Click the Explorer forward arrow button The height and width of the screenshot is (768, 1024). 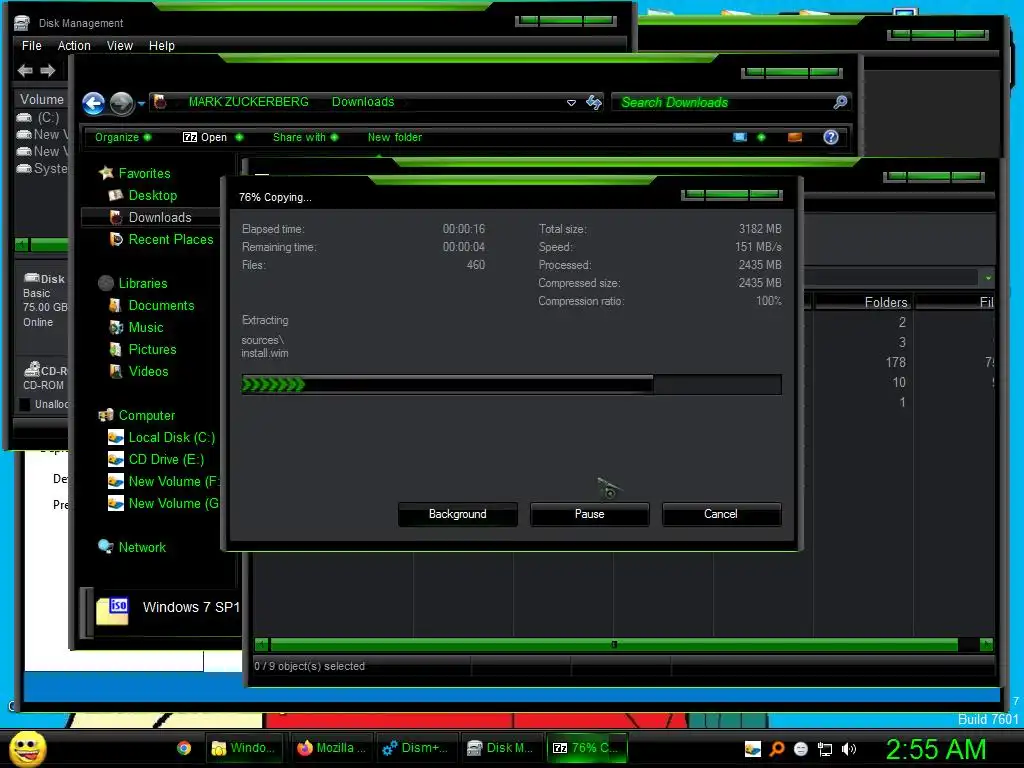tap(121, 103)
